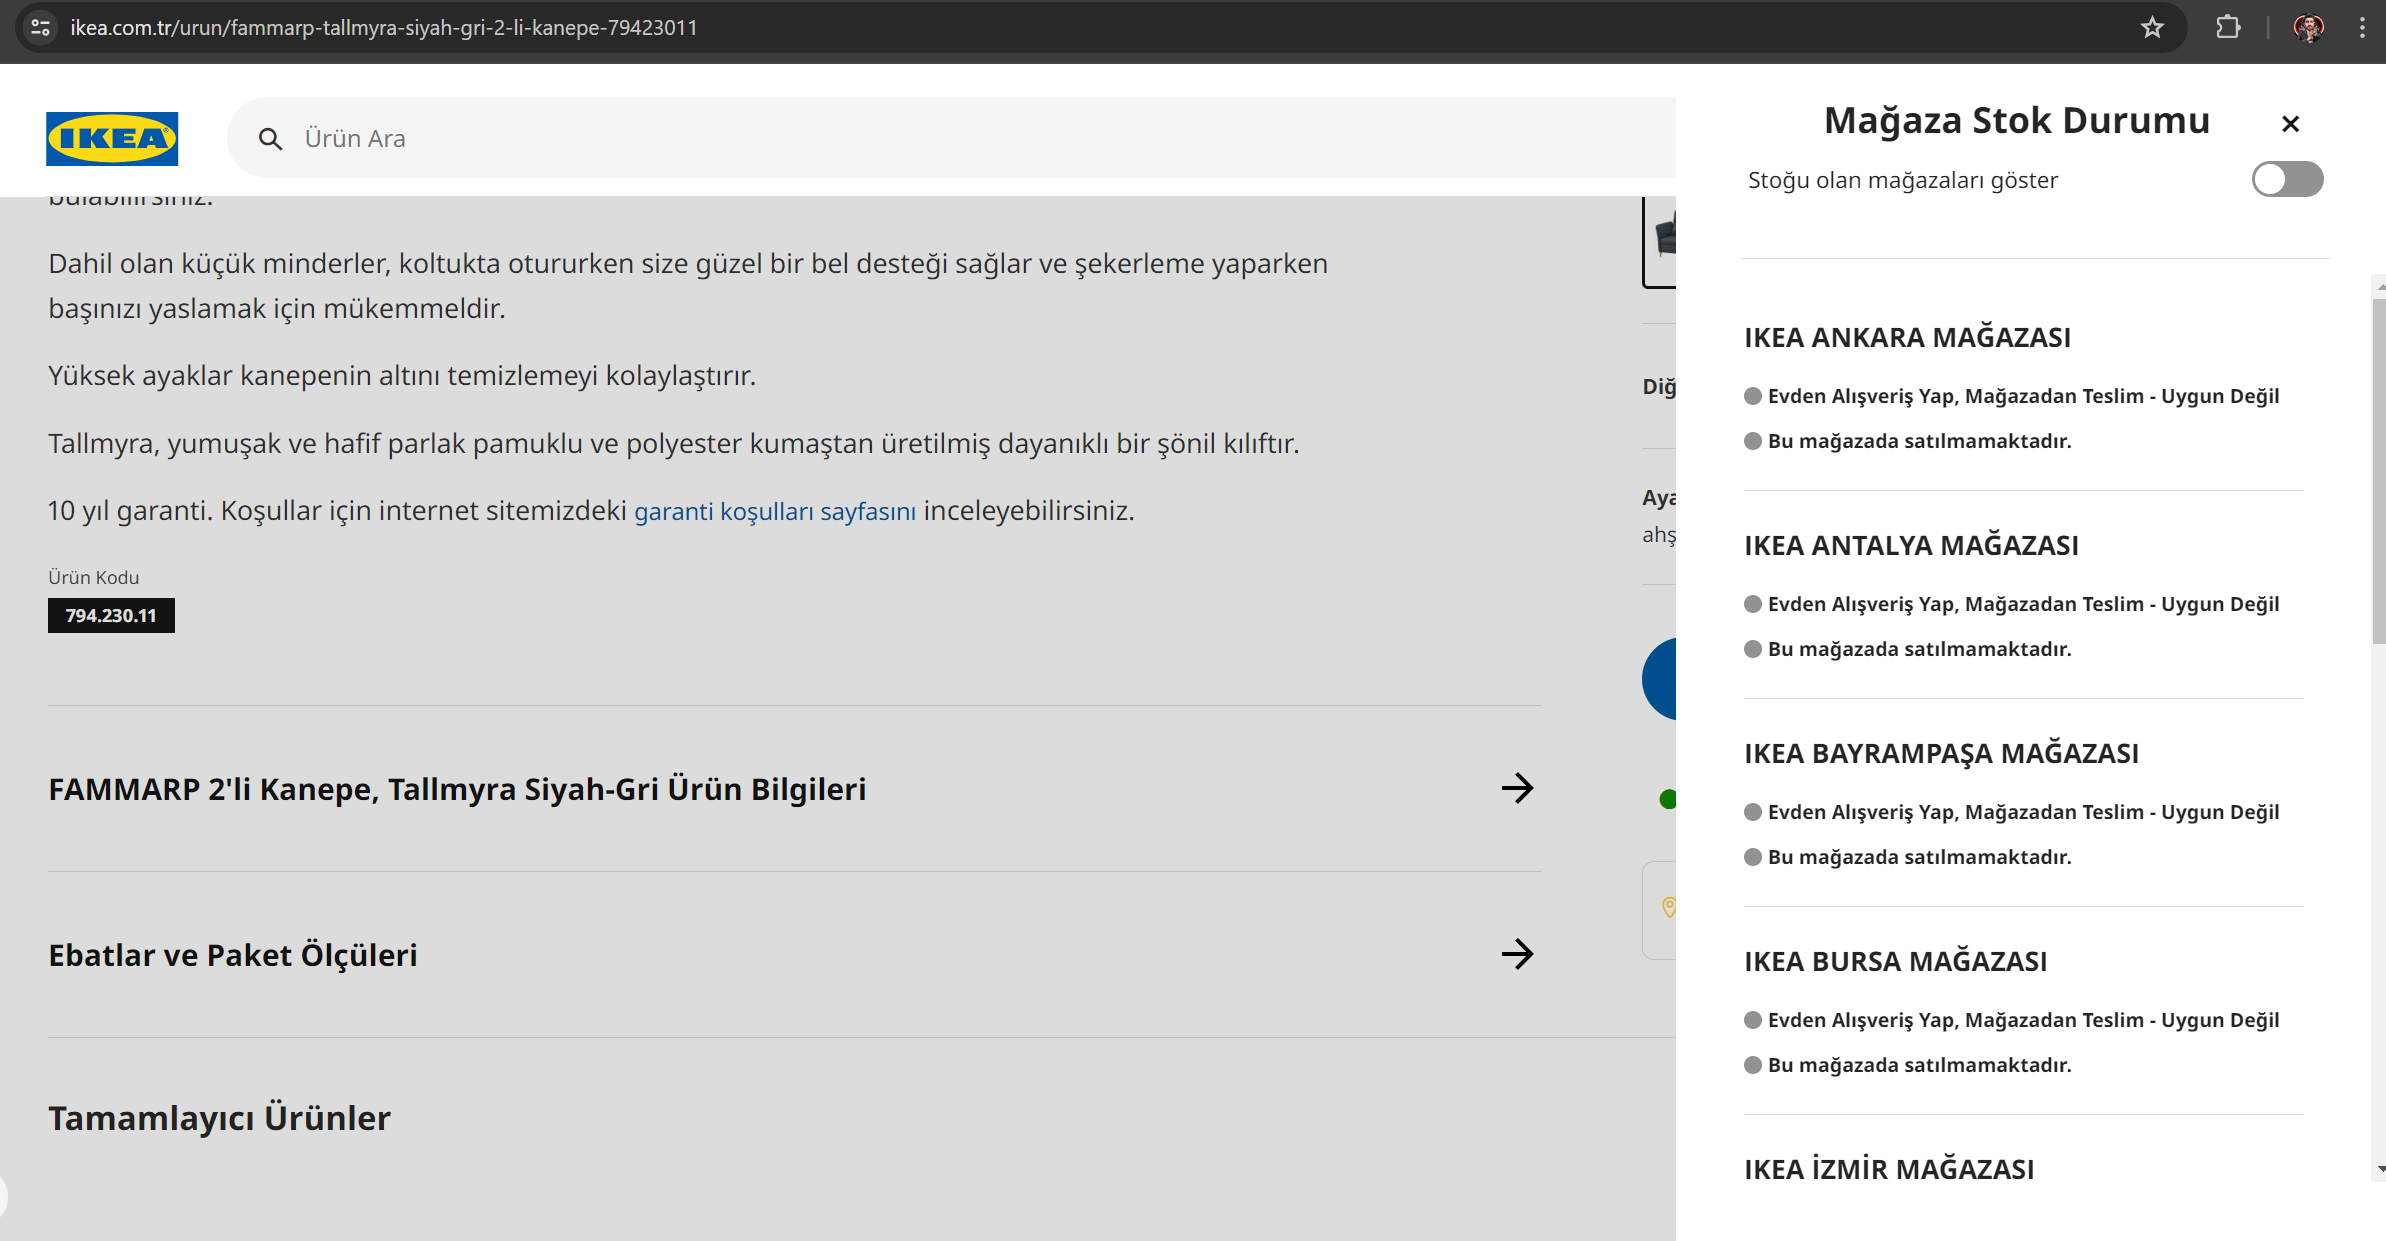Click Antalya's Evden Alışveriş Yap status line
The height and width of the screenshot is (1241, 2386).
(x=2012, y=605)
